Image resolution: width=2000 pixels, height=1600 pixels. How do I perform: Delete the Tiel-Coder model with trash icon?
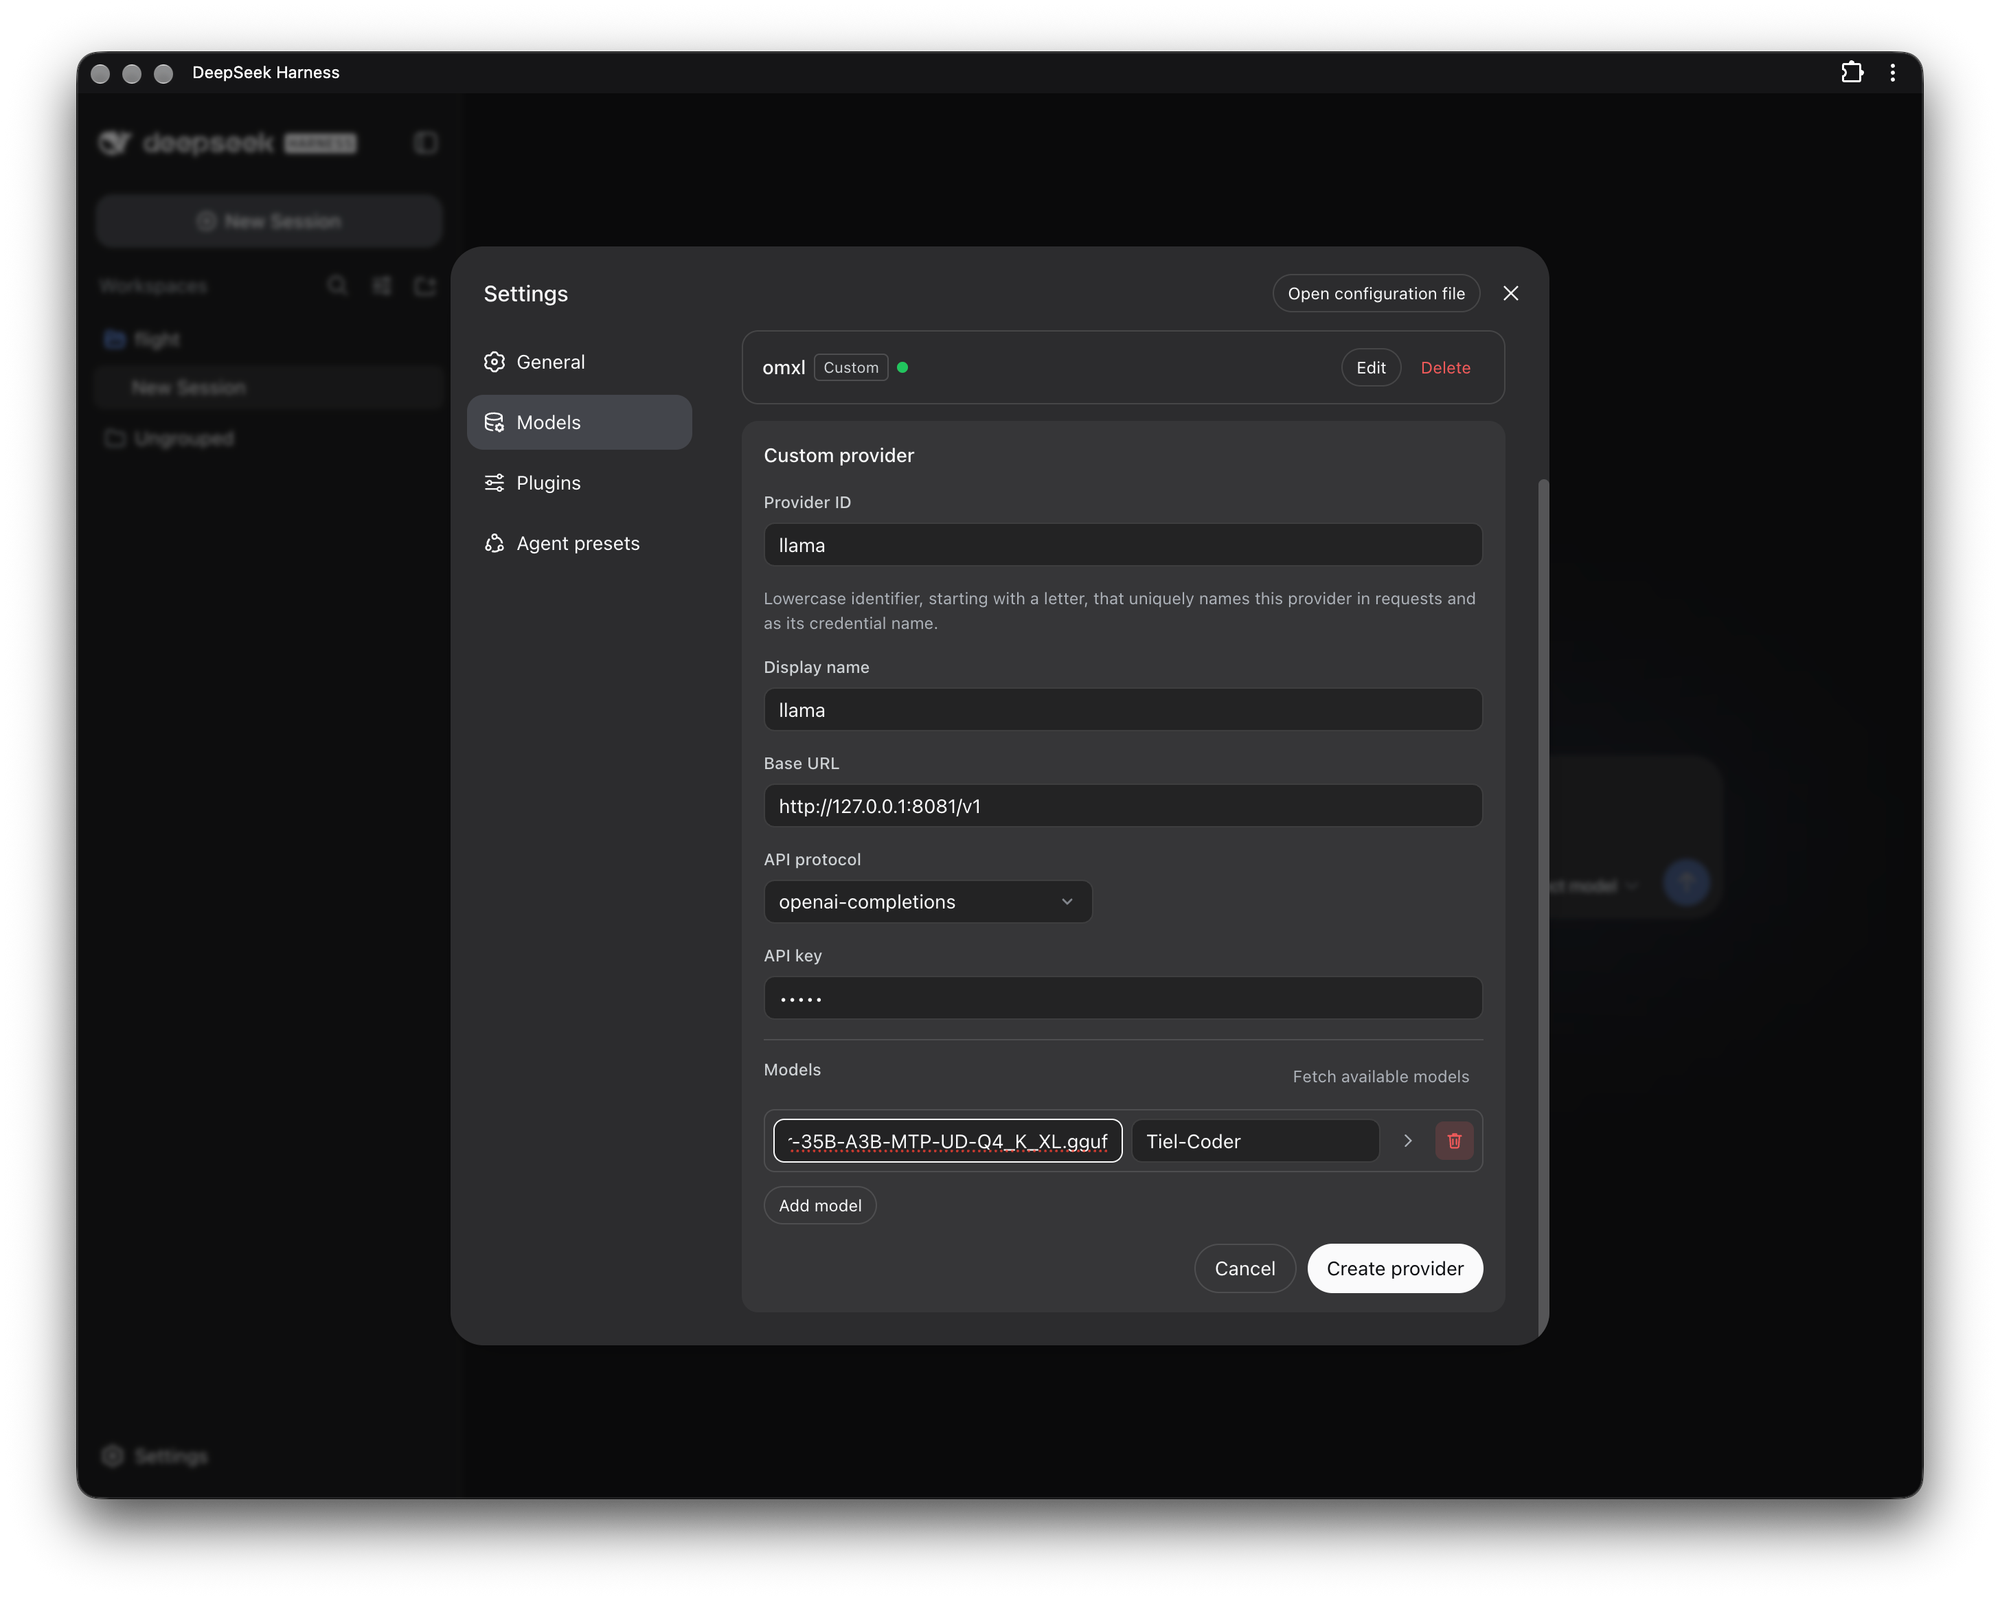(x=1454, y=1141)
